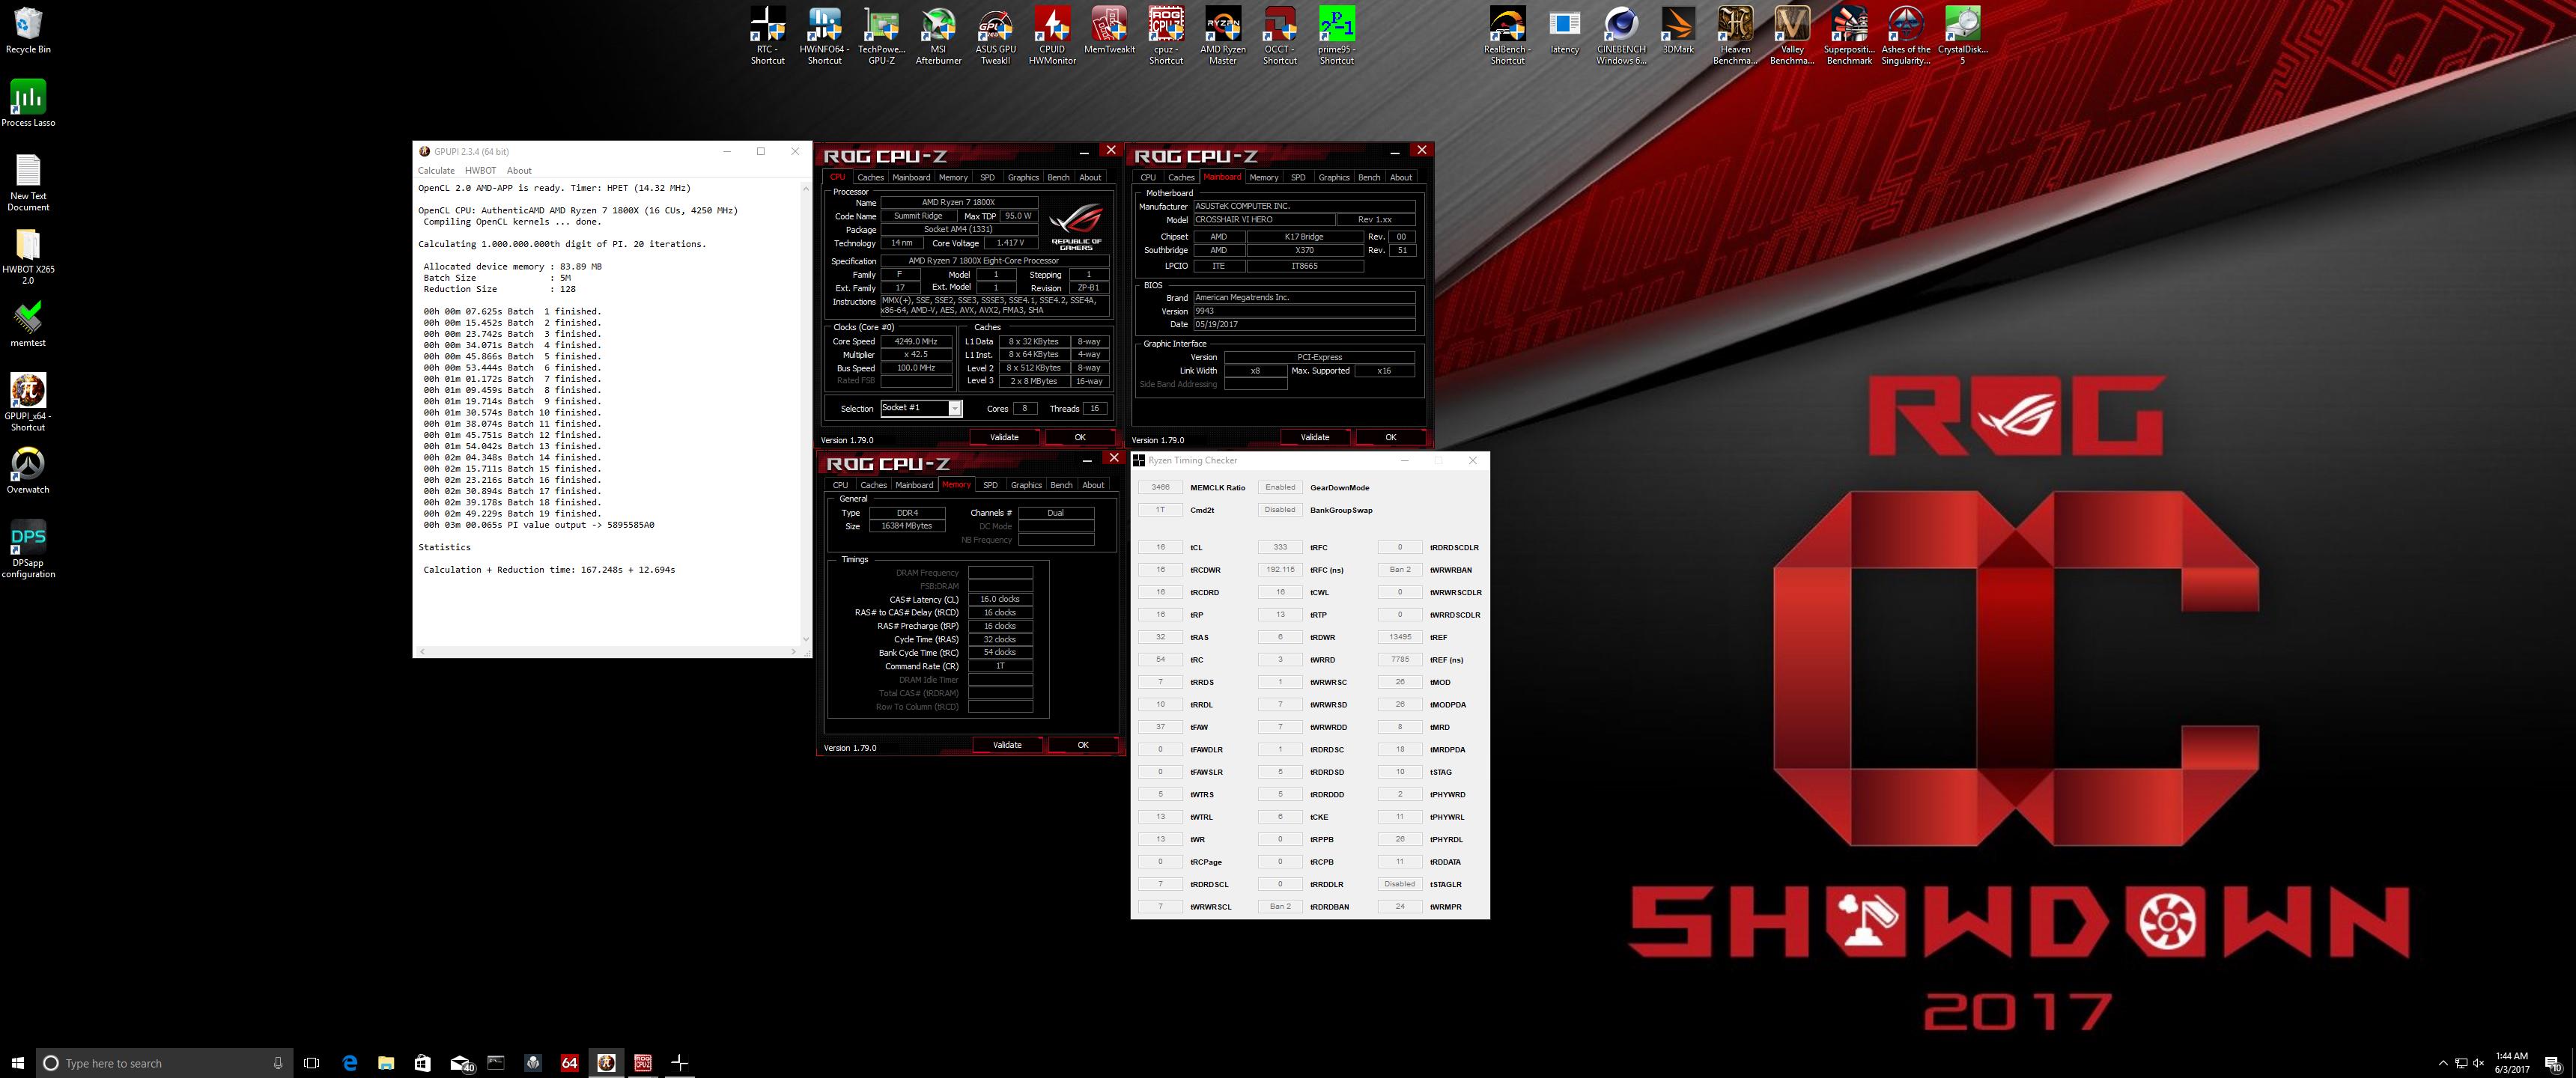Select the HWiNFO64 shortcut icon

click(x=824, y=35)
